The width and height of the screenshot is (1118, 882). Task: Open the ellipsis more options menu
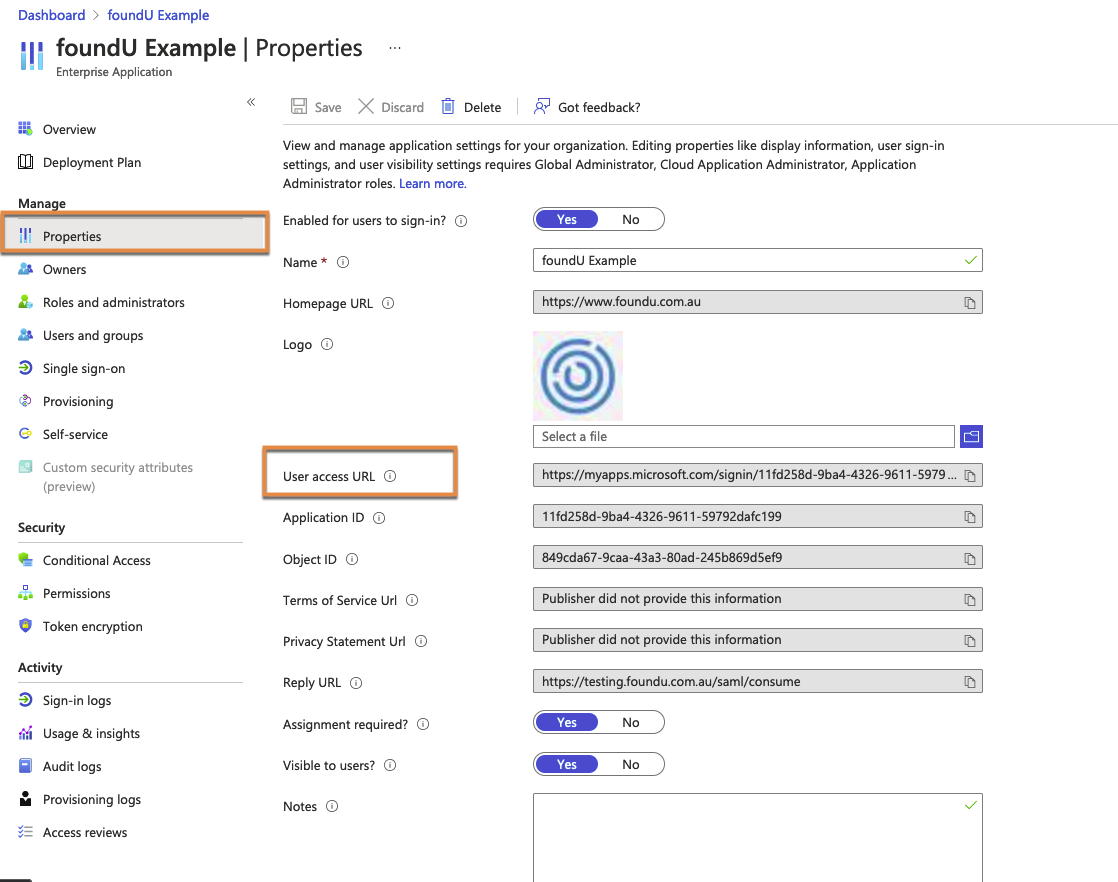395,48
